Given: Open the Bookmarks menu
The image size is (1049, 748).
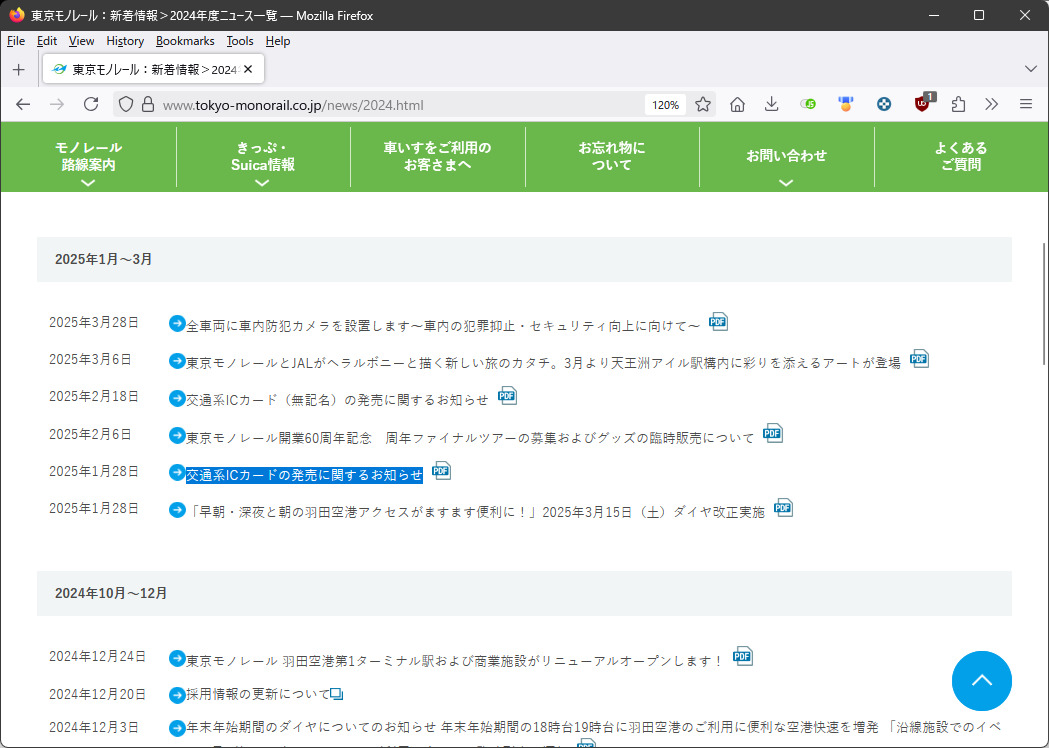Looking at the screenshot, I should tap(185, 41).
